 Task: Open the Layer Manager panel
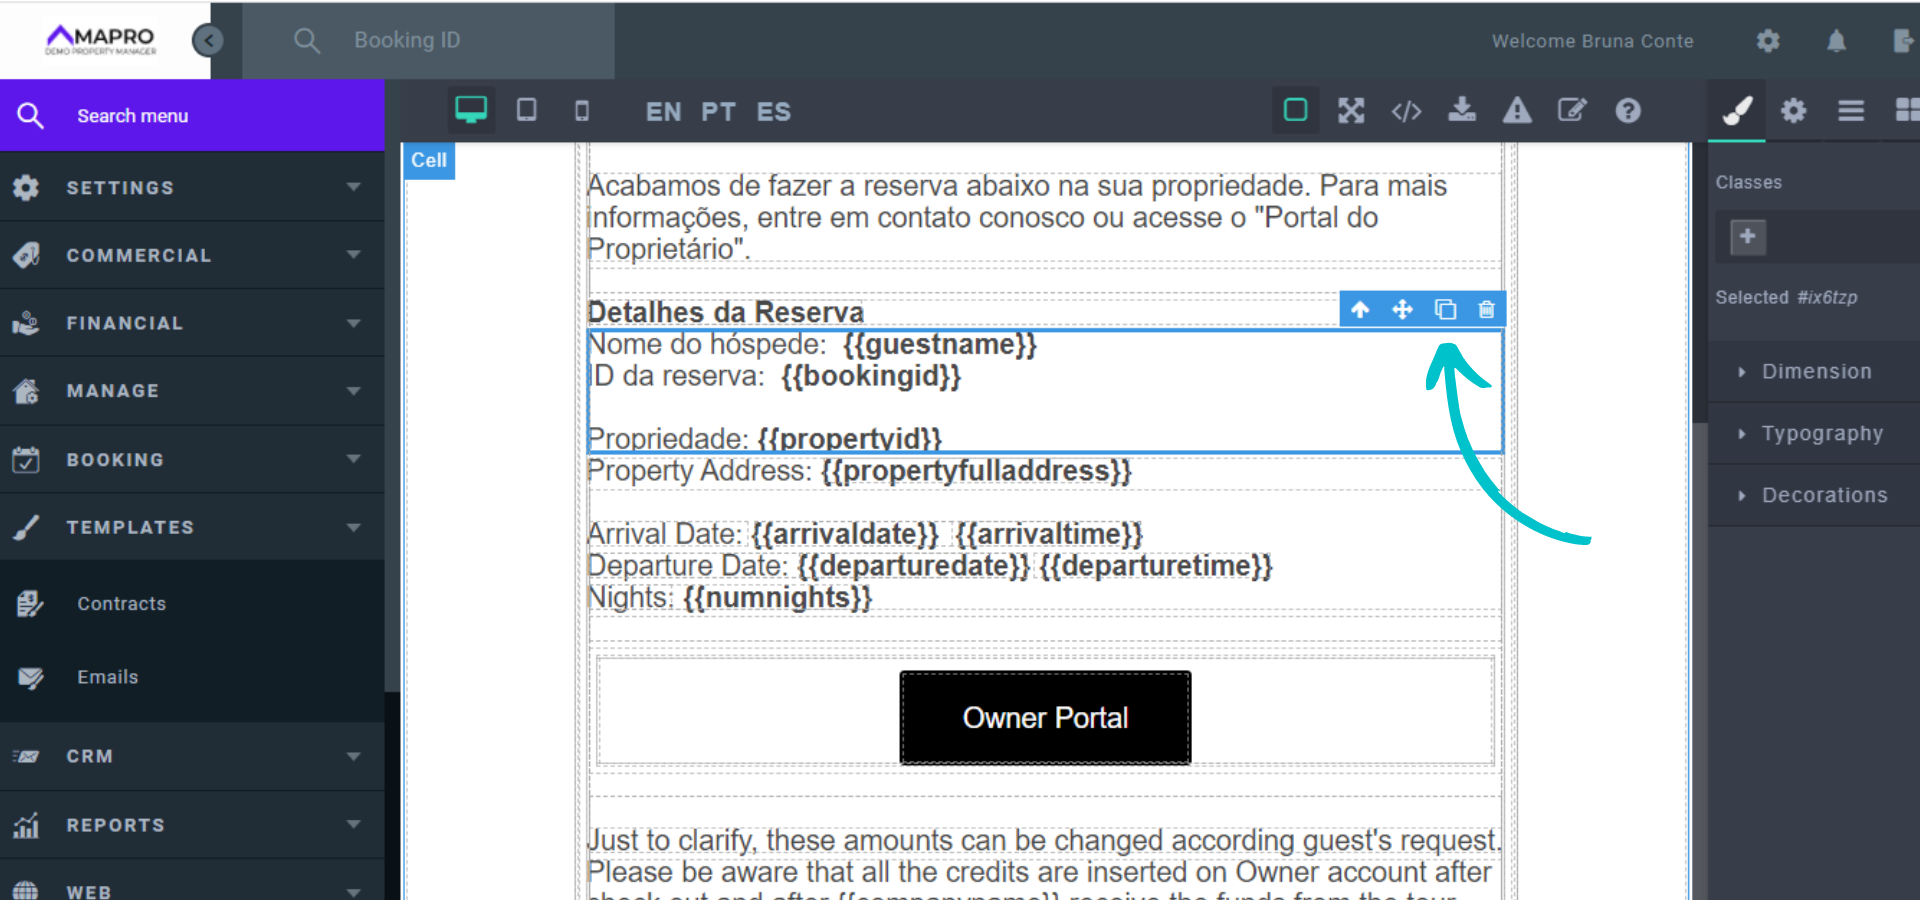tap(1850, 111)
